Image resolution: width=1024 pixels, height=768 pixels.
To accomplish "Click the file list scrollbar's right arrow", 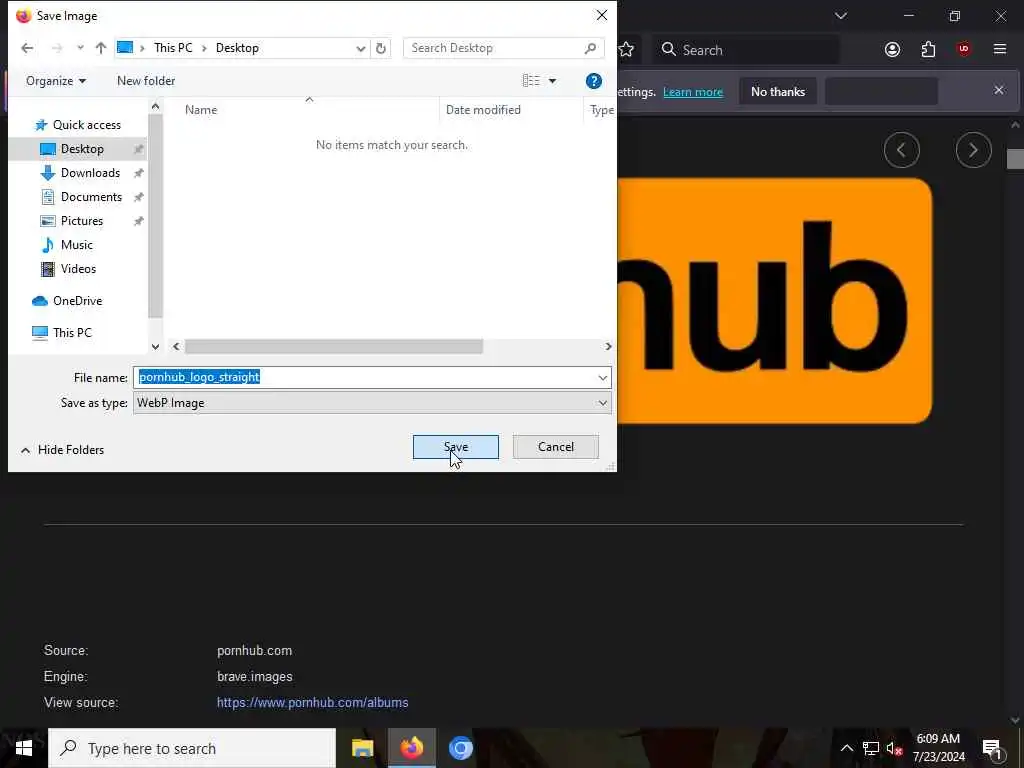I will coord(608,346).
